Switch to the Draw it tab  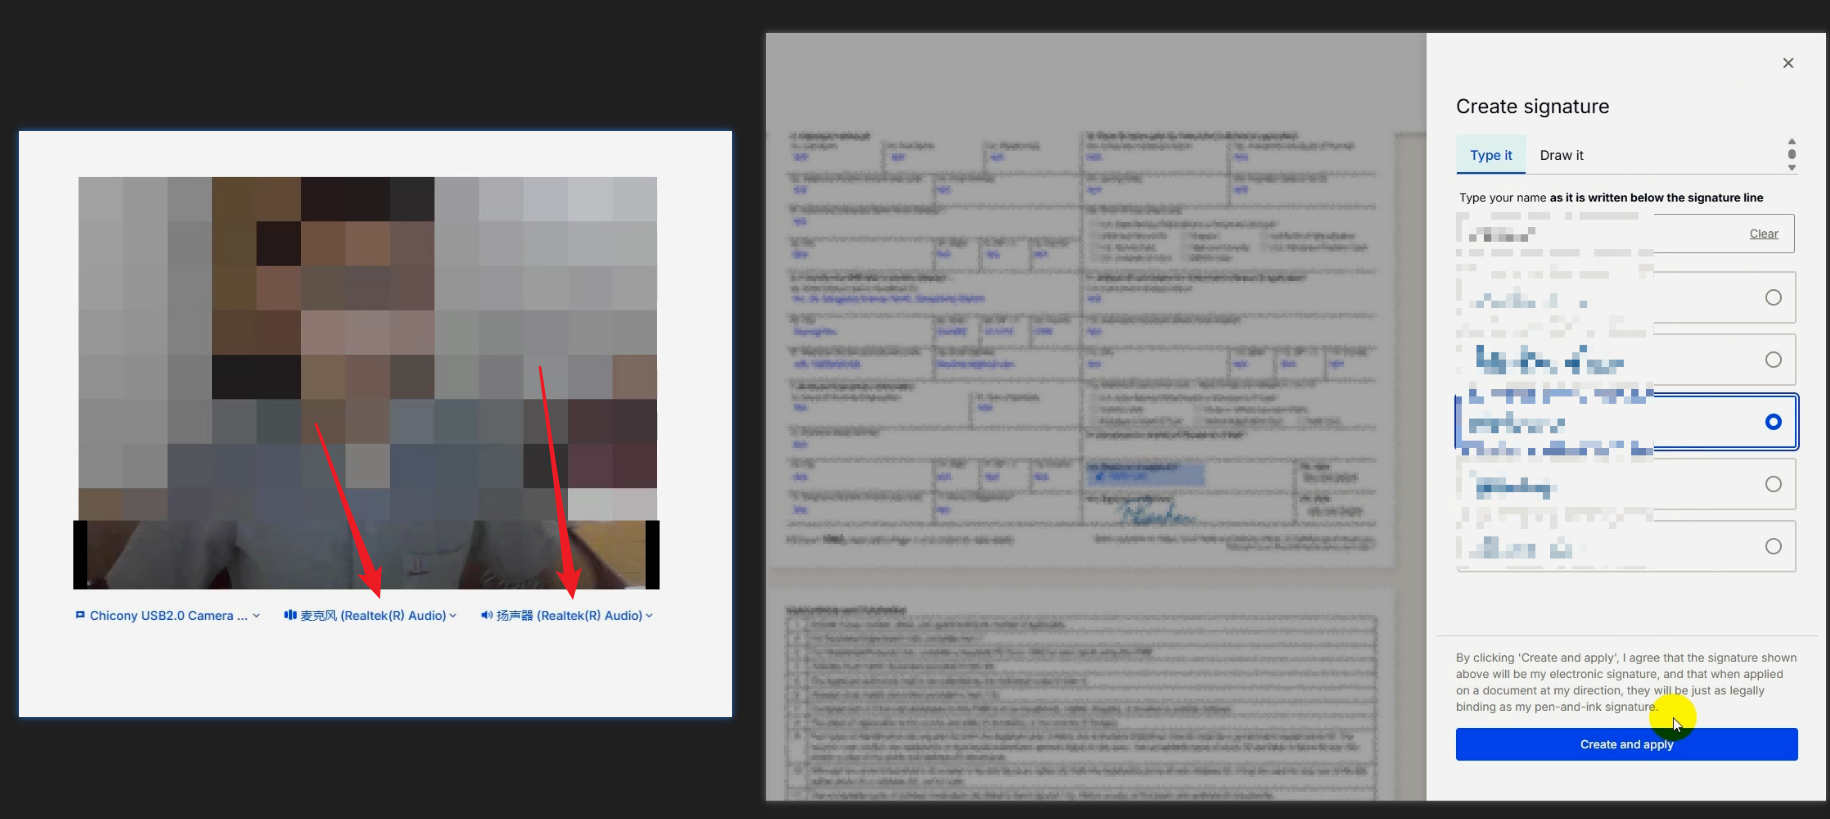tap(1561, 155)
